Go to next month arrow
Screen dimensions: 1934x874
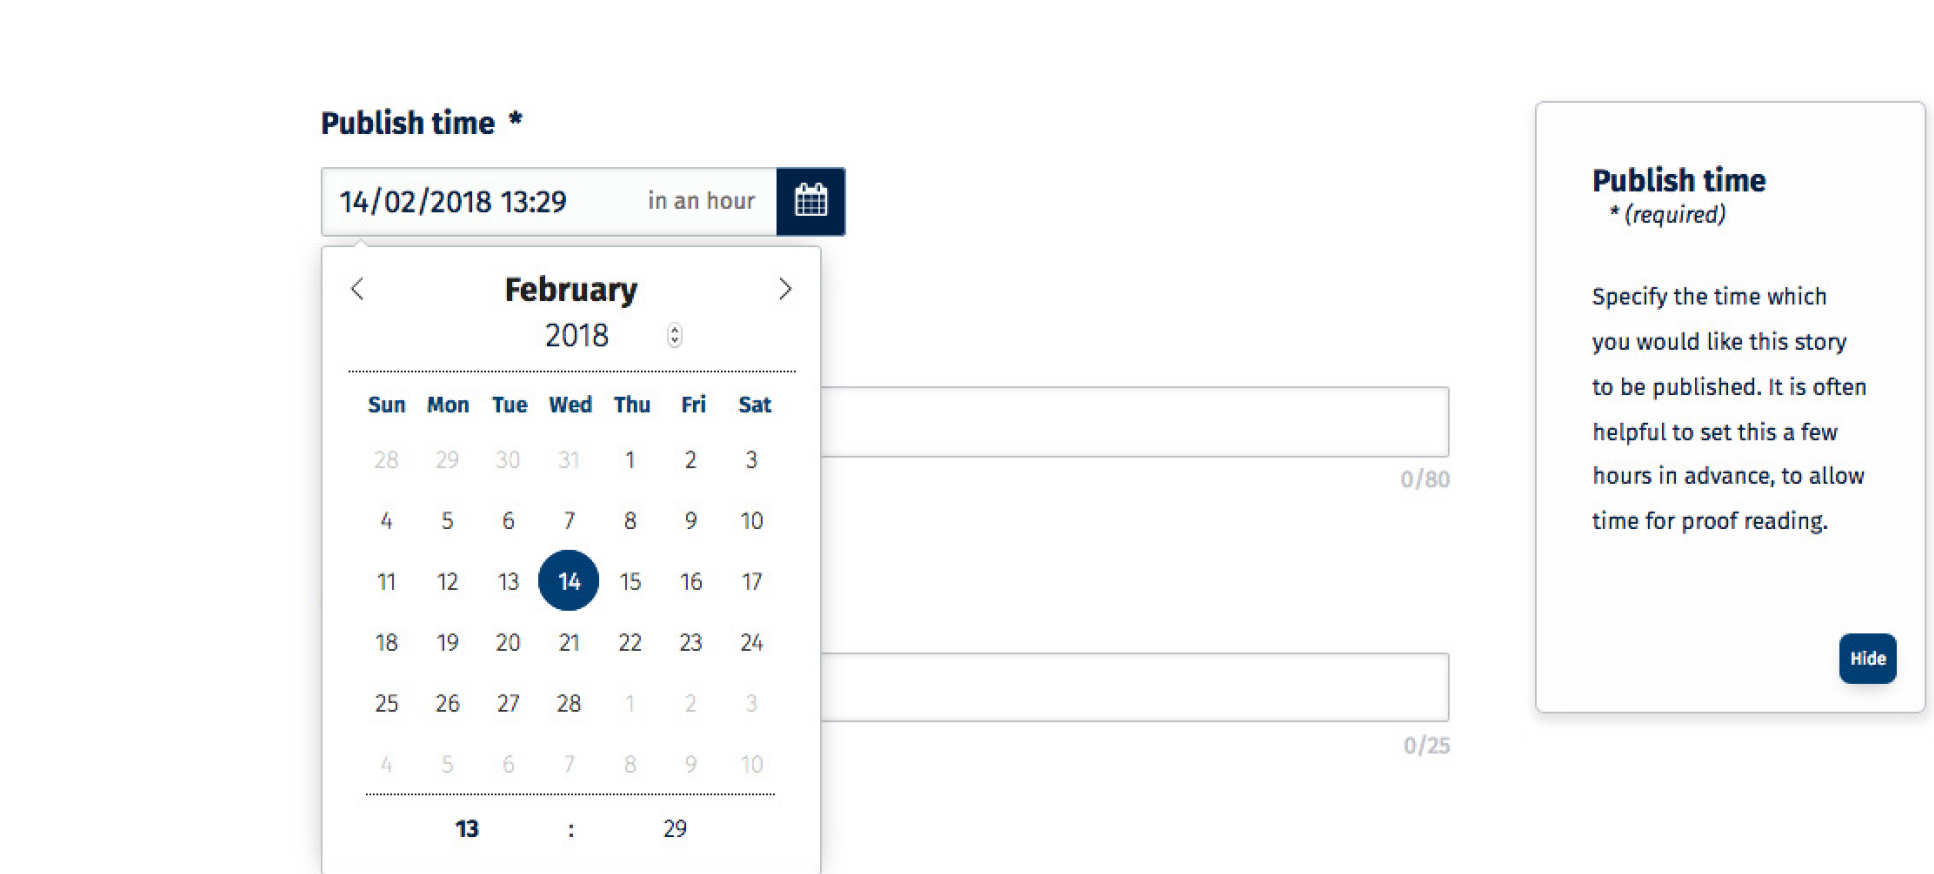(x=785, y=289)
